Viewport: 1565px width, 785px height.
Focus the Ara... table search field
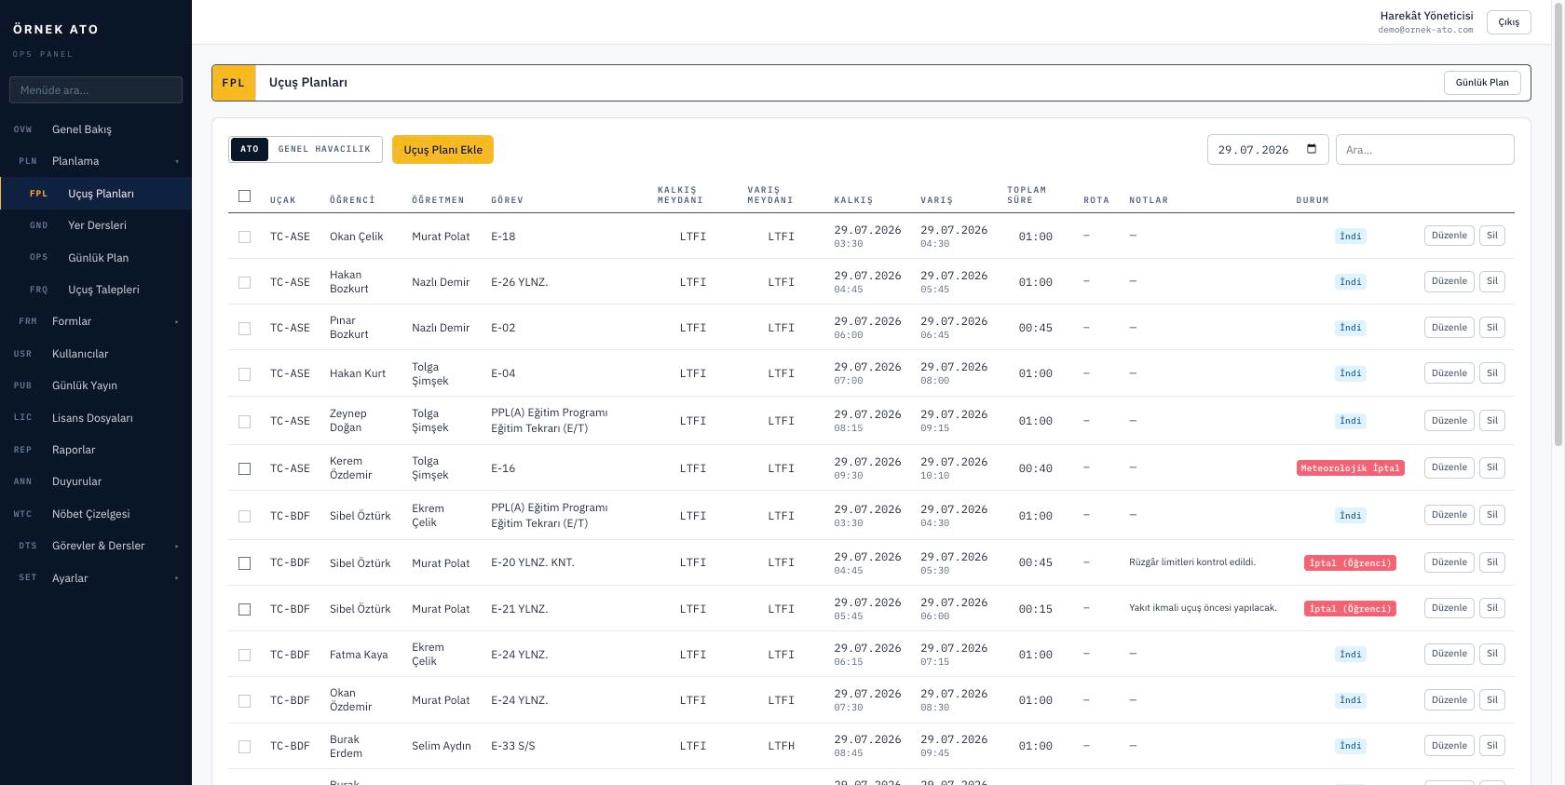[1425, 150]
